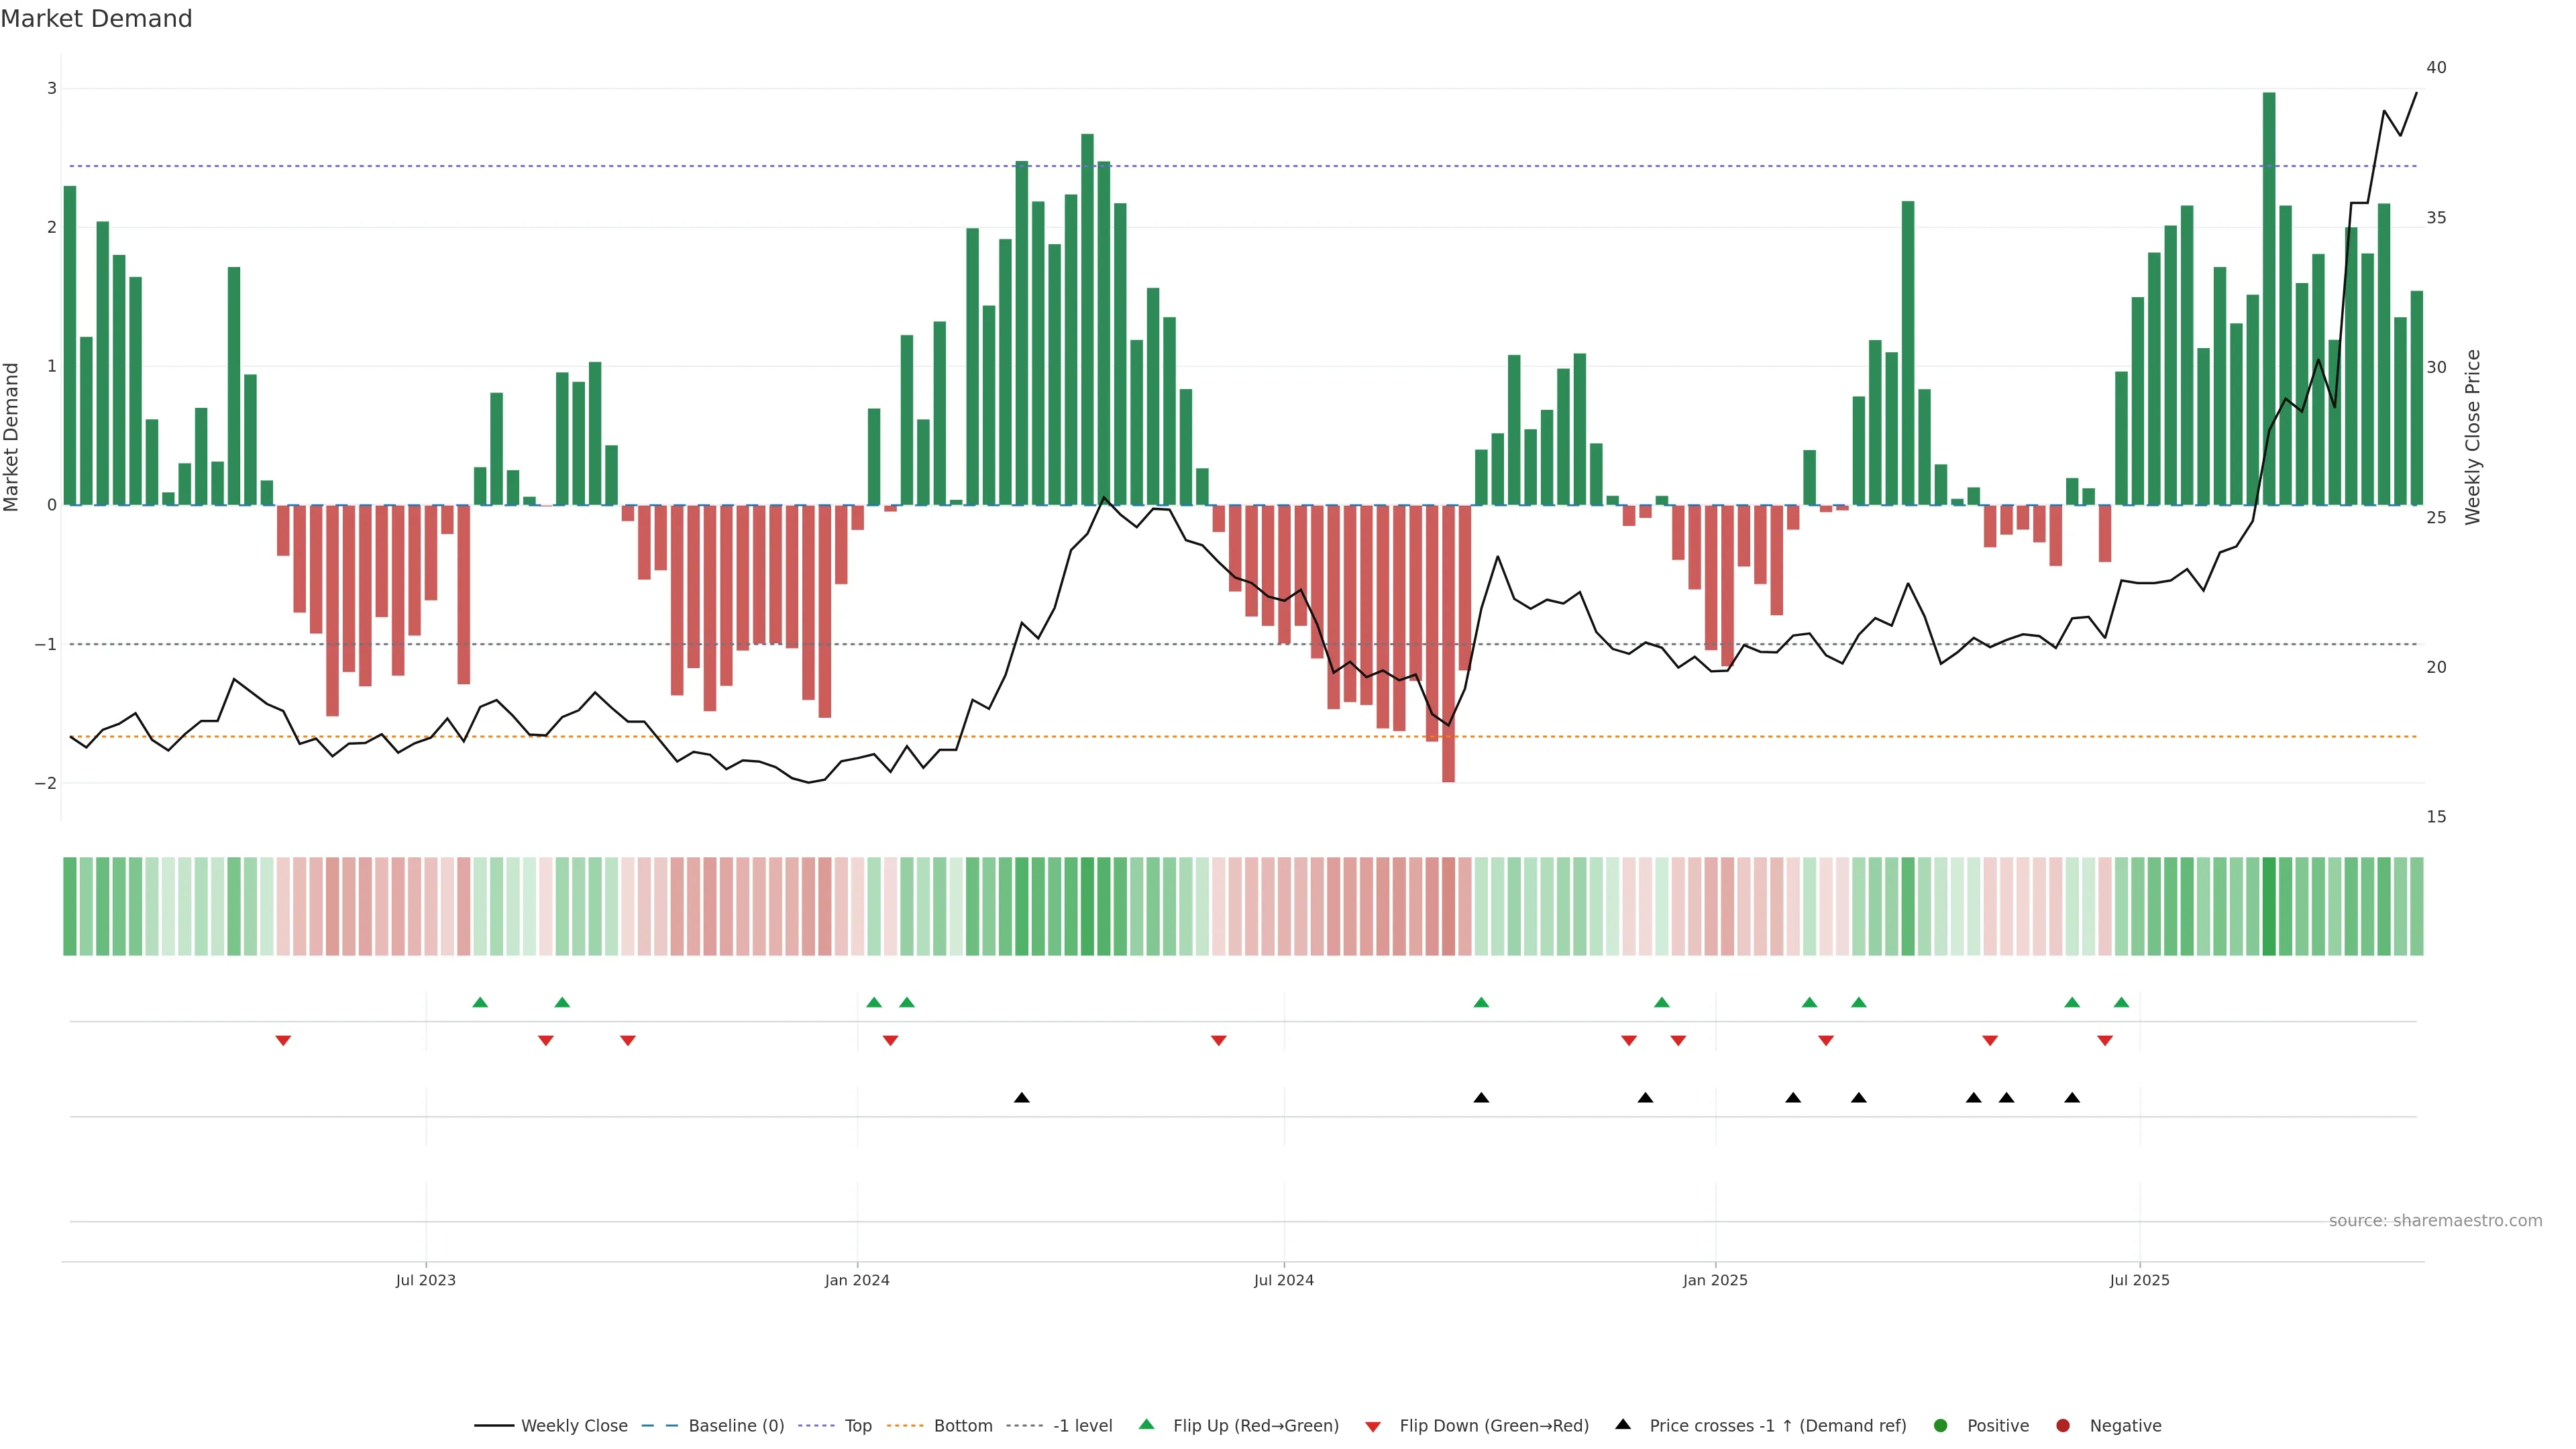
Task: Hide the Top dotted line via legend
Action: tap(857, 1425)
